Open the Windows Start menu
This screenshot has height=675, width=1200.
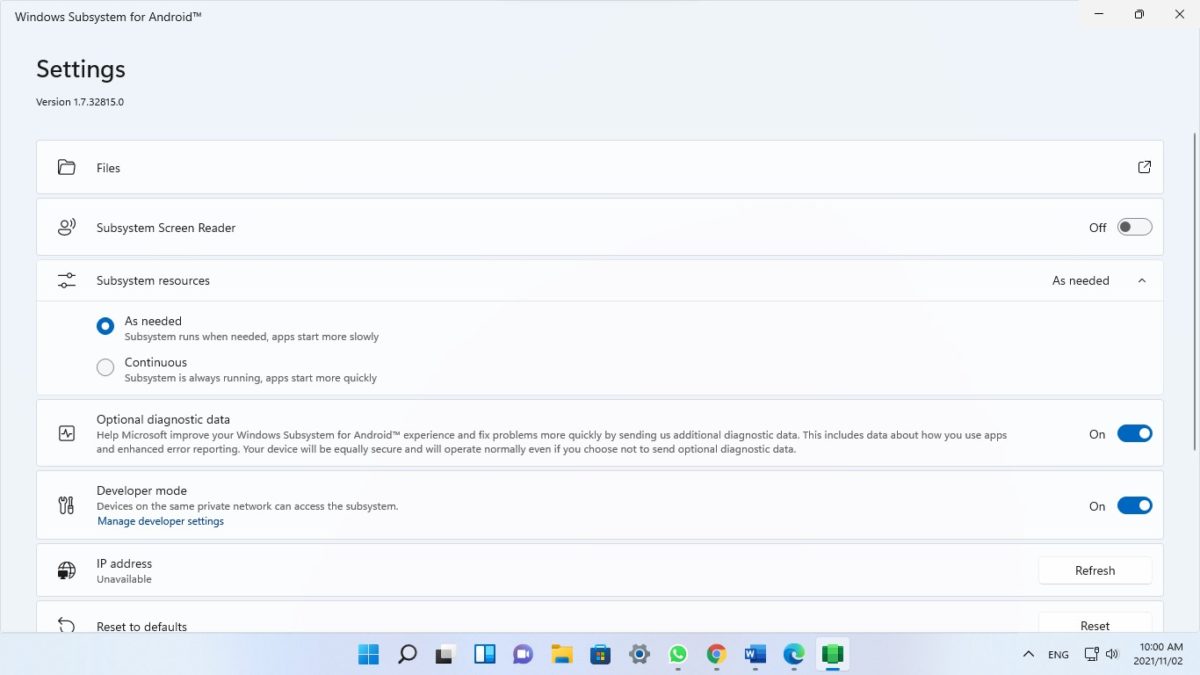(x=369, y=654)
